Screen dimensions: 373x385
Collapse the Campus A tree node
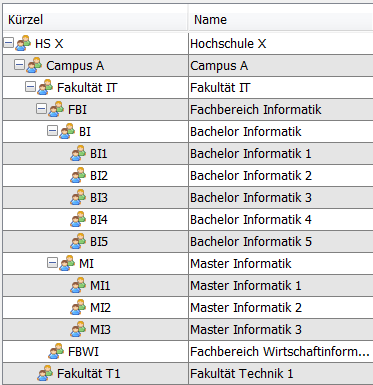[19, 65]
